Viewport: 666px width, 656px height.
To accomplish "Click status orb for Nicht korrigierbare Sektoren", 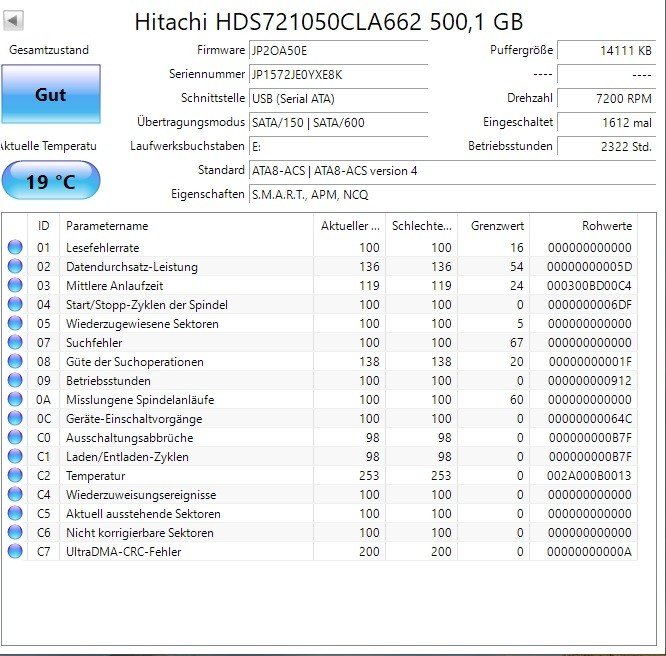I will pyautogui.click(x=15, y=533).
